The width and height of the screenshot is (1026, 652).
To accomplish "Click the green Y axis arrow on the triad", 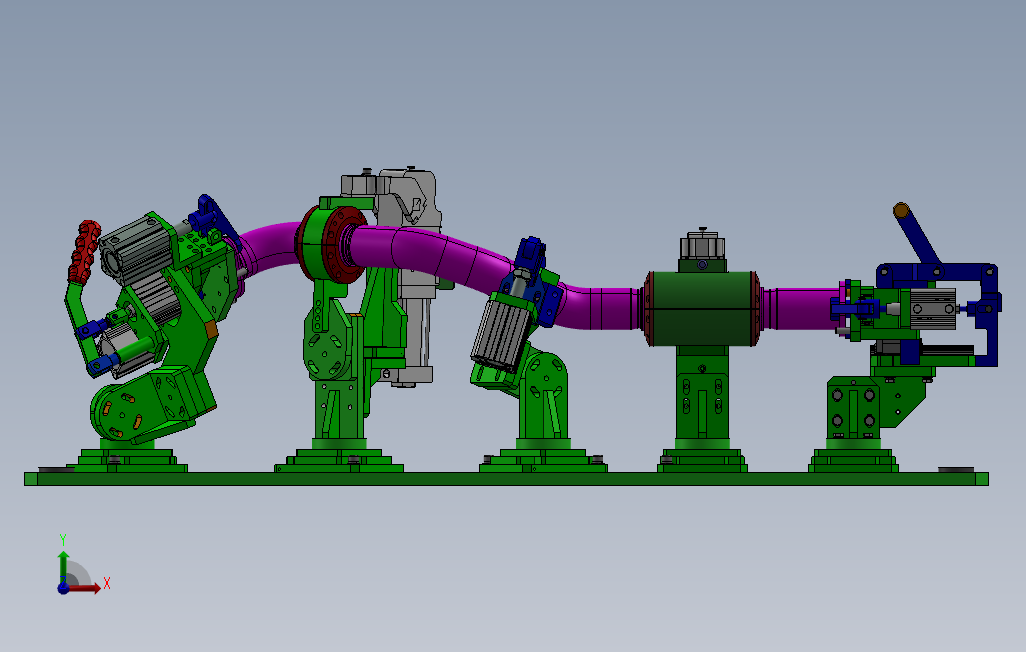I will 63,566.
